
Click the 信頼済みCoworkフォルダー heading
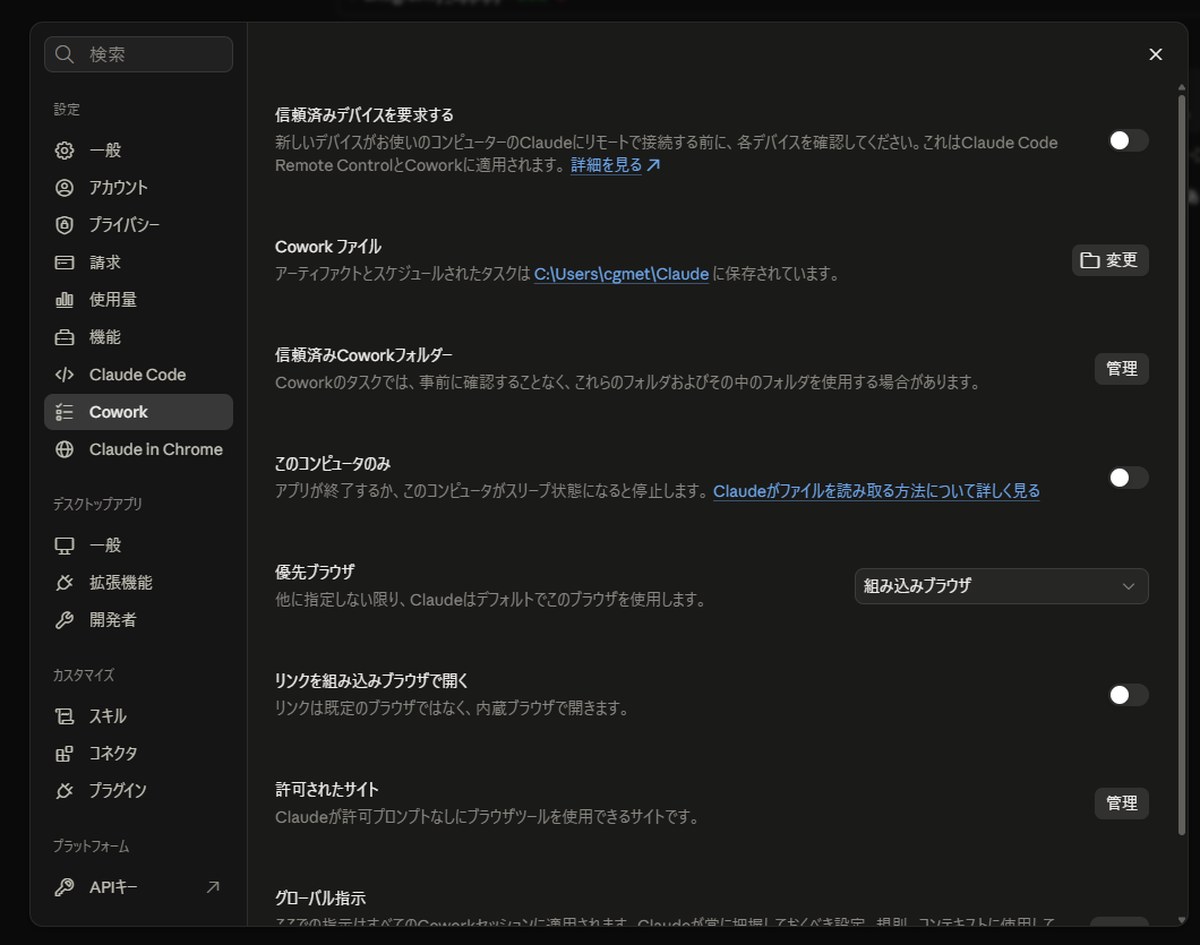point(363,355)
